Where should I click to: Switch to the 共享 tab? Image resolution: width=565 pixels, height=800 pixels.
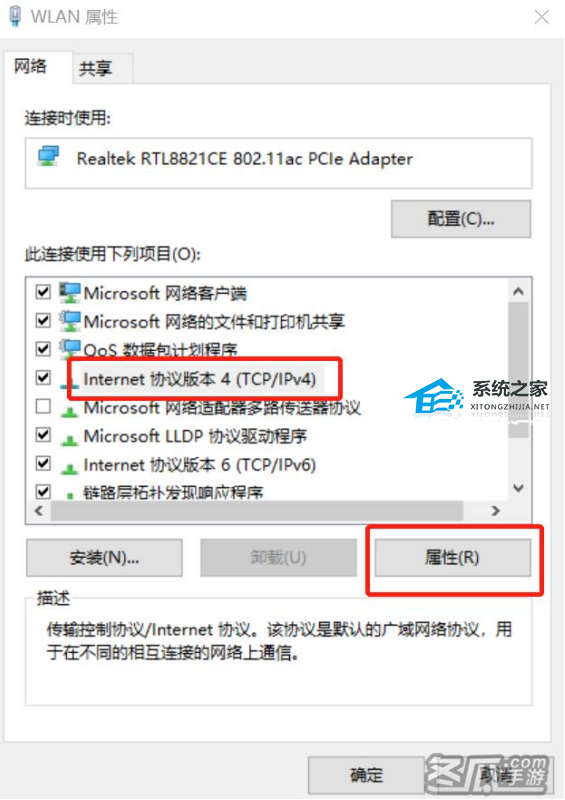pos(95,68)
